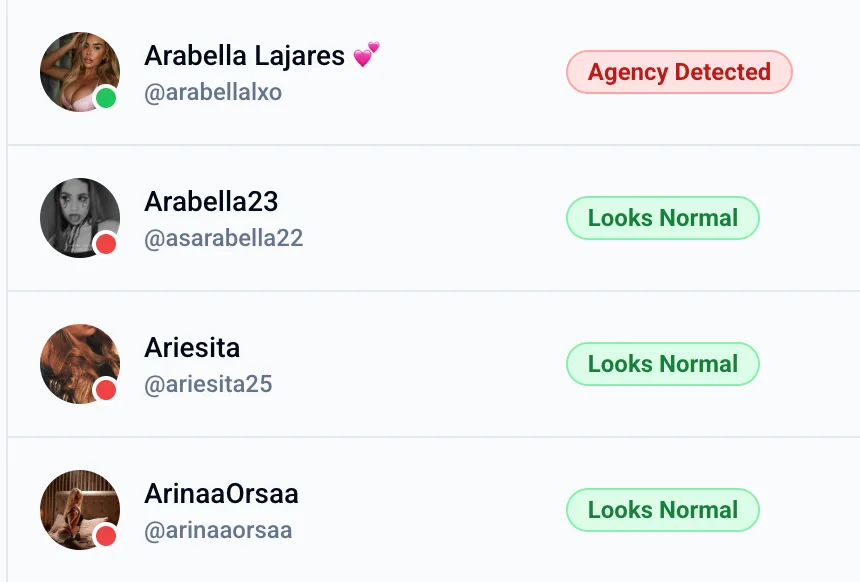The width and height of the screenshot is (860, 582).
Task: Click the green online status dot on arabellalxo
Action: point(103,98)
